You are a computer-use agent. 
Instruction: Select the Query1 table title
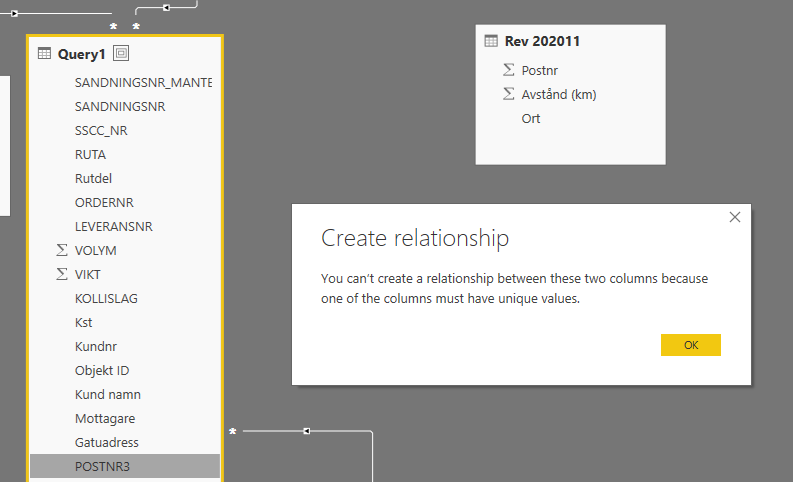pos(81,54)
